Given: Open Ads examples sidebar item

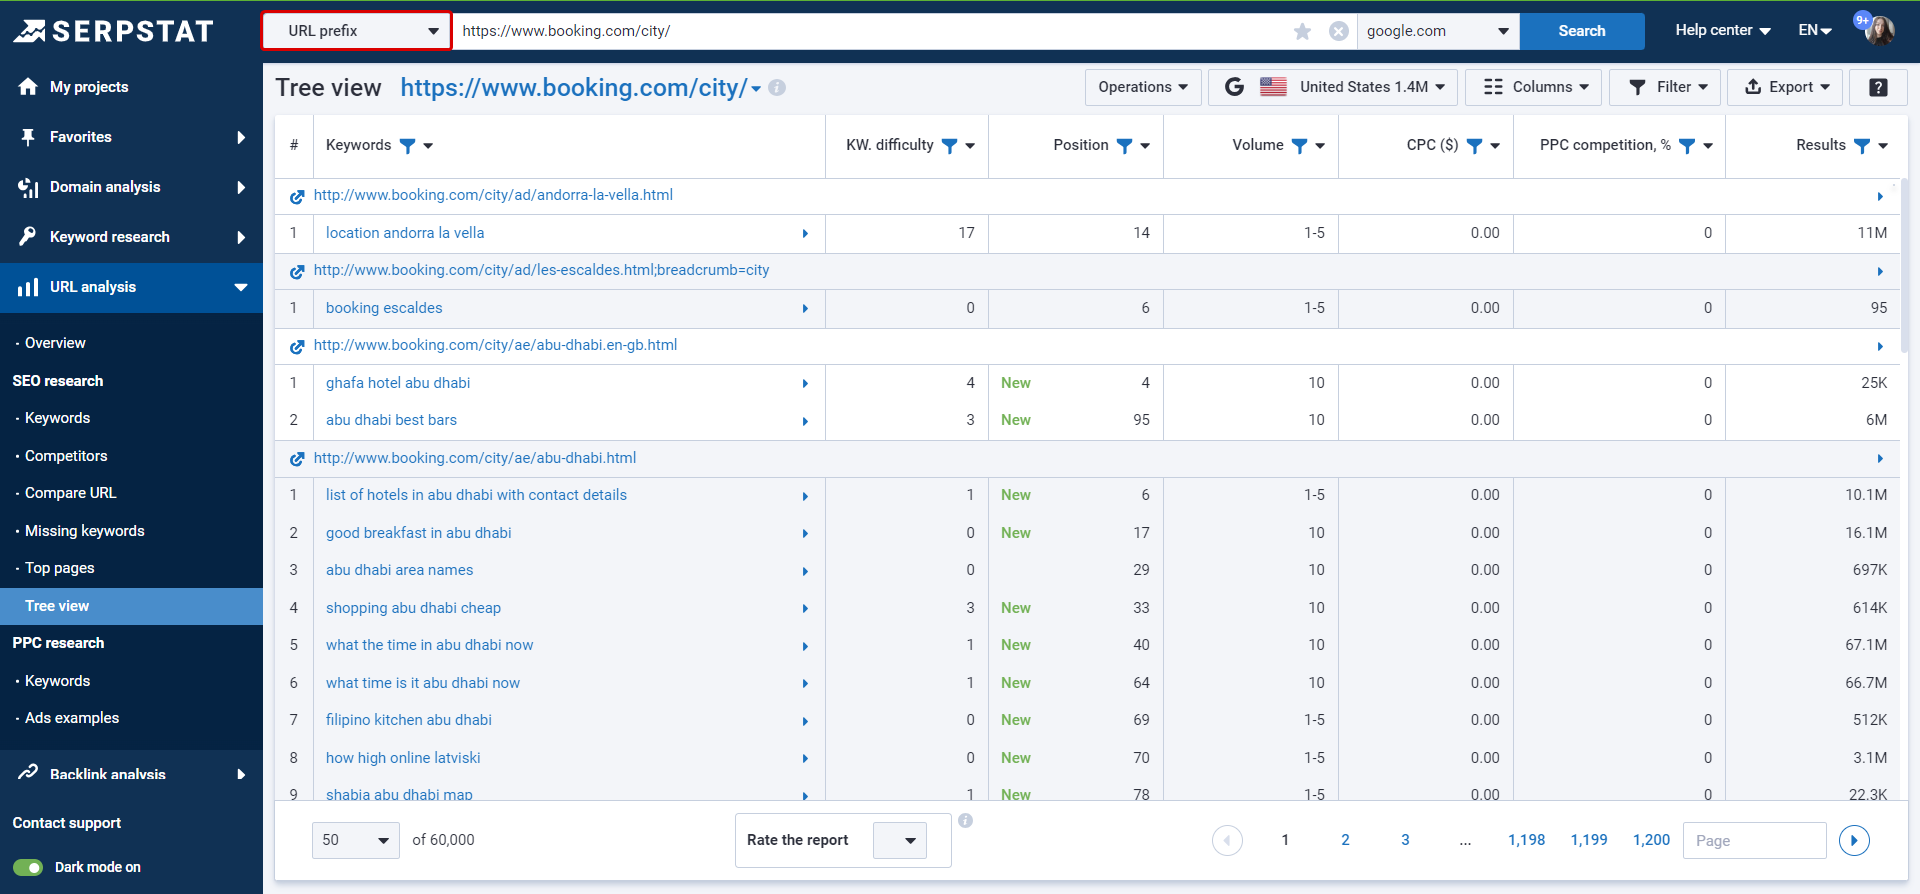Looking at the screenshot, I should coord(72,718).
